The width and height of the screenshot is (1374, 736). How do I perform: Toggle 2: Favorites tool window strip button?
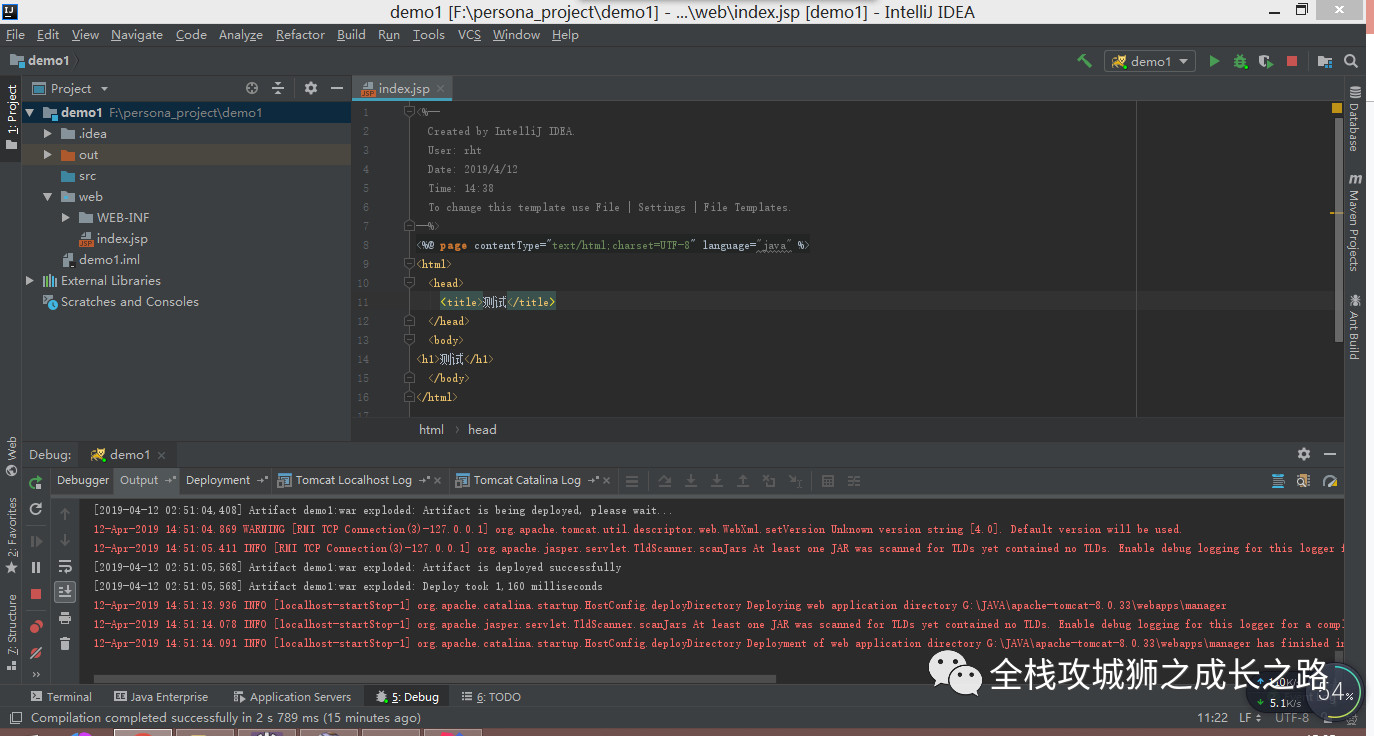point(11,535)
